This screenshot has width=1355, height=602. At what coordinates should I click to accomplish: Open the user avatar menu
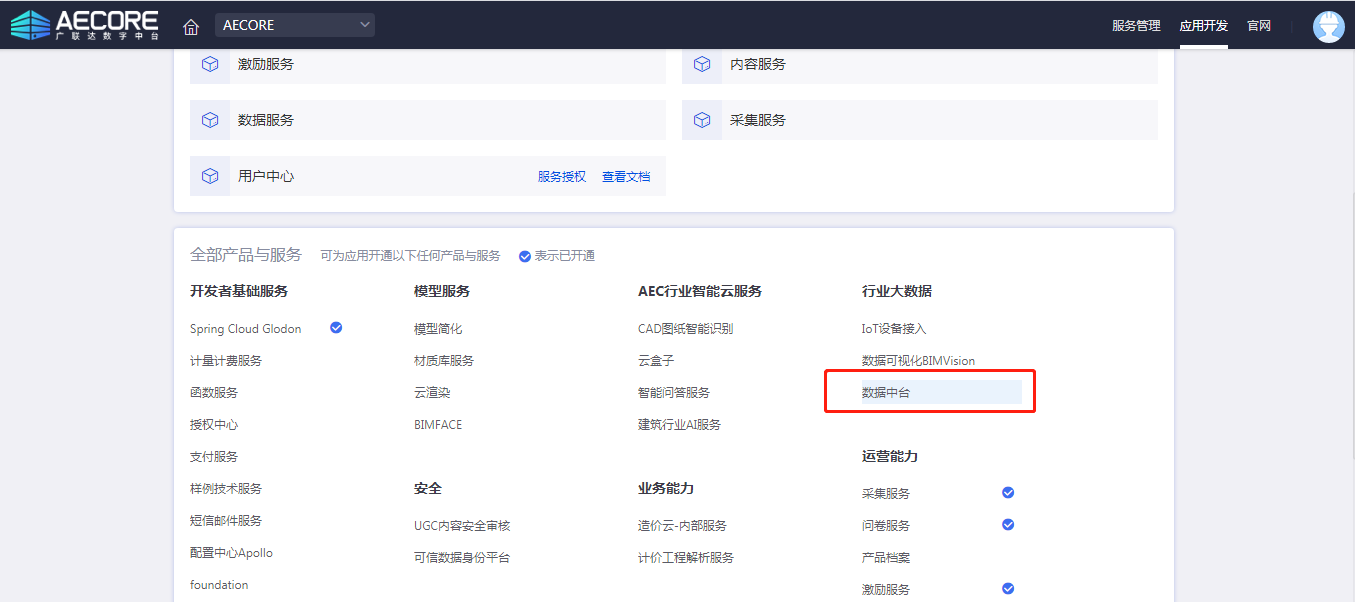(1328, 26)
